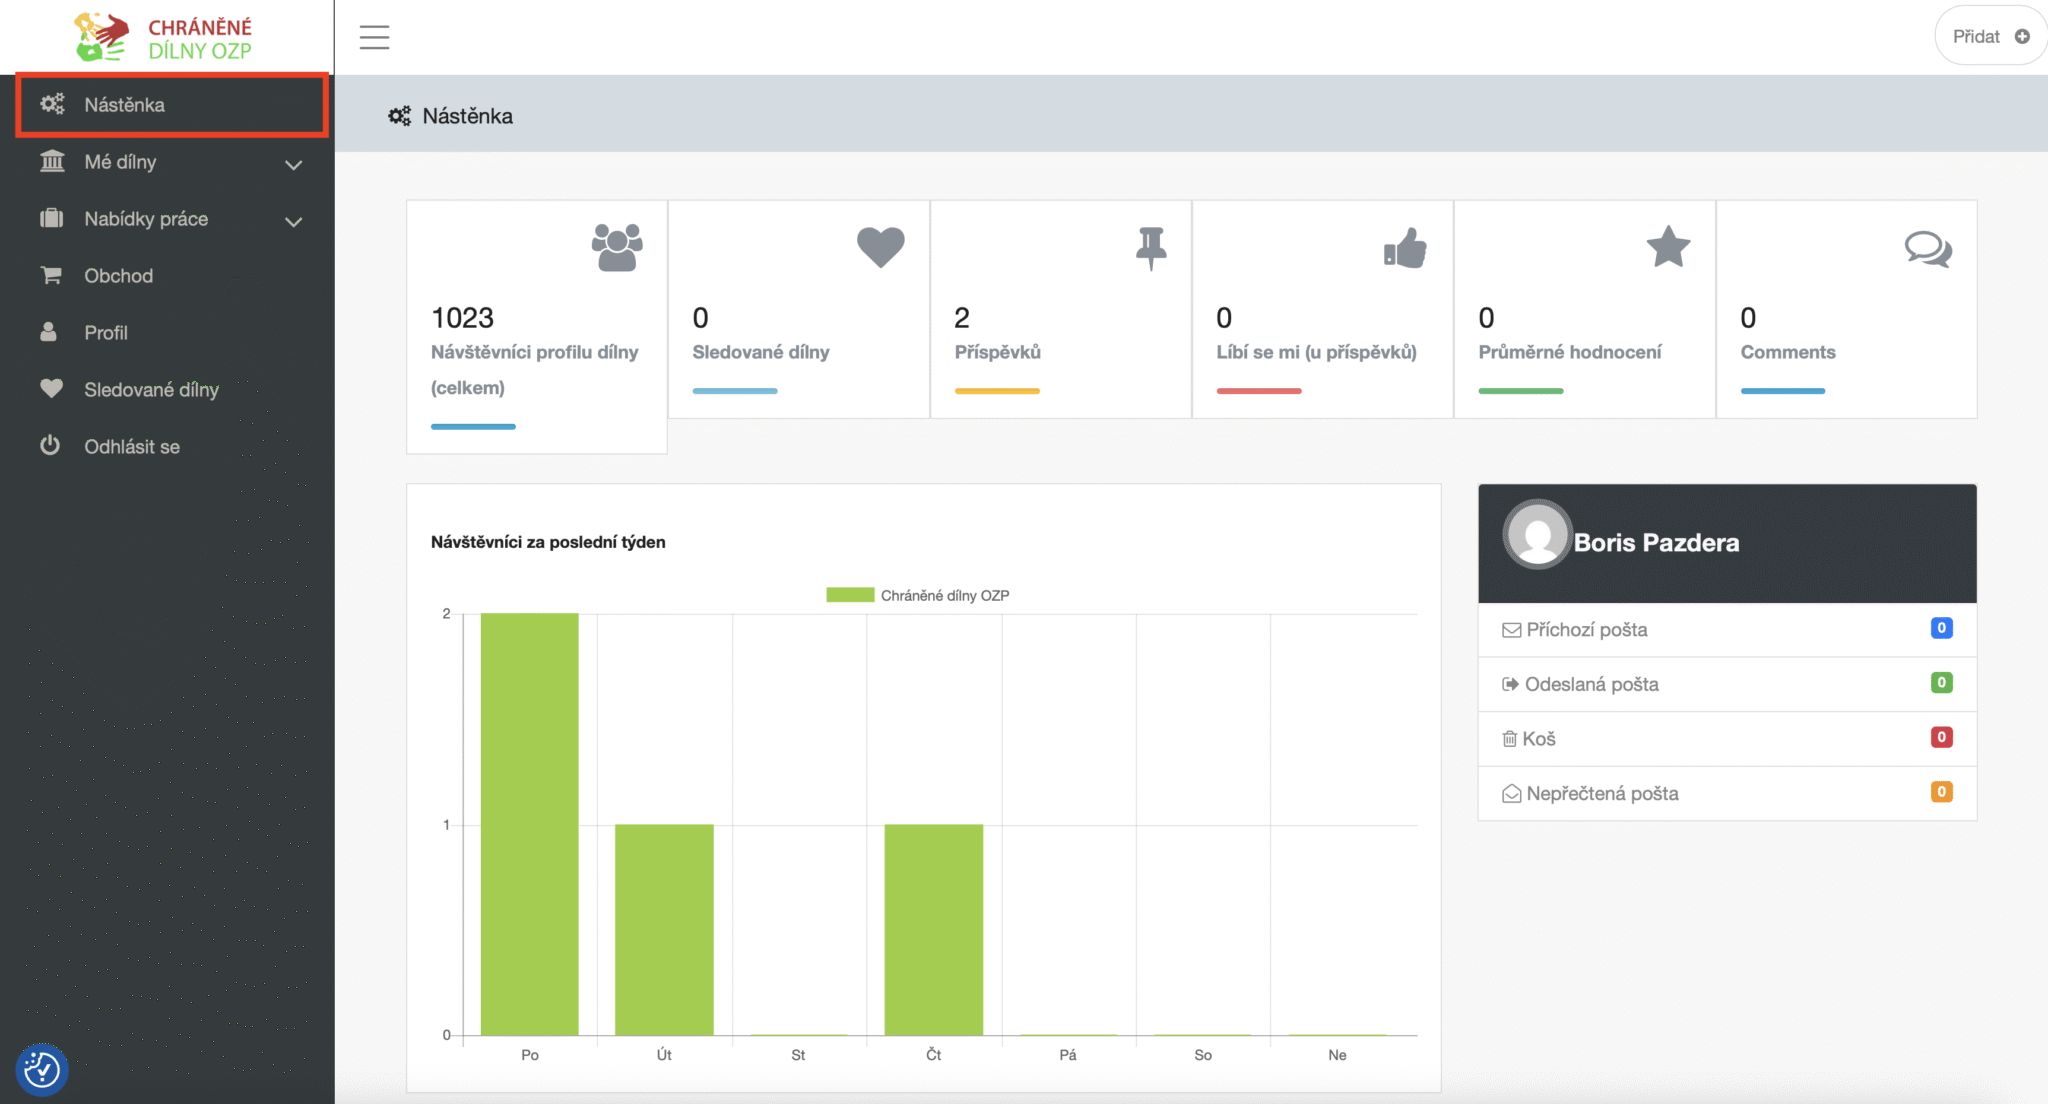
Task: Toggle the Chráněné dílny OZP chart legend
Action: pyautogui.click(x=917, y=595)
